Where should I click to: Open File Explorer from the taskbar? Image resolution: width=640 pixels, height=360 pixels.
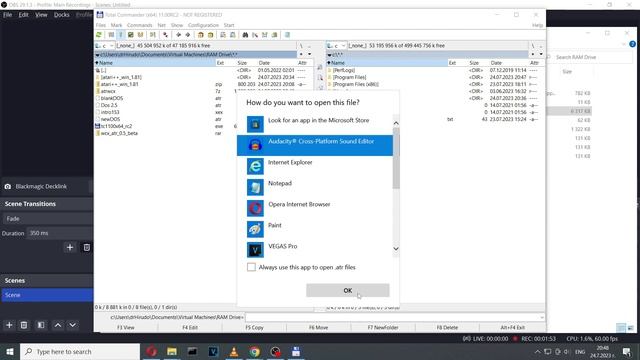172,351
